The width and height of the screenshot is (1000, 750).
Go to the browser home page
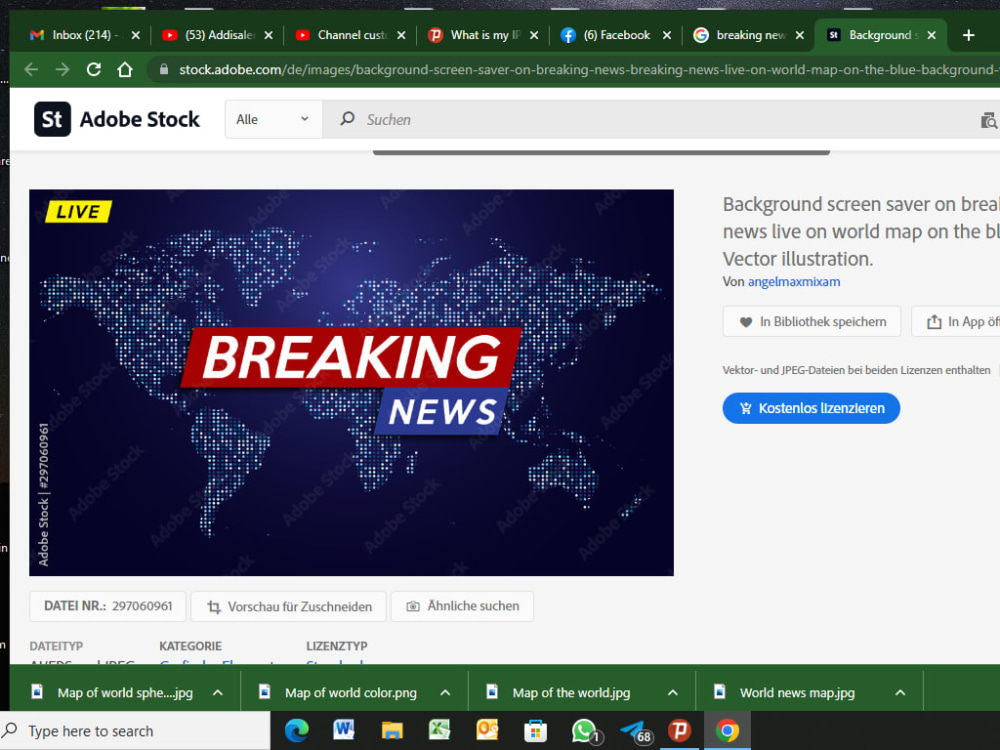click(125, 70)
